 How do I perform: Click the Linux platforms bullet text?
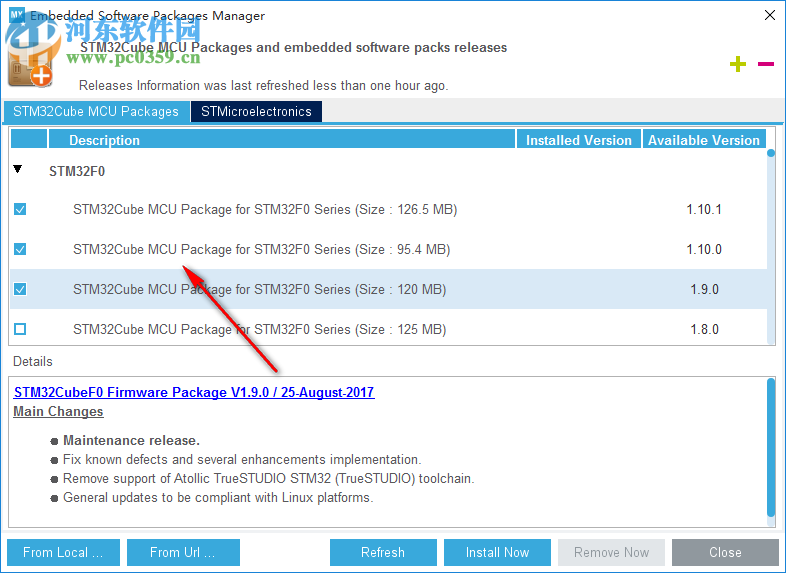click(218, 498)
